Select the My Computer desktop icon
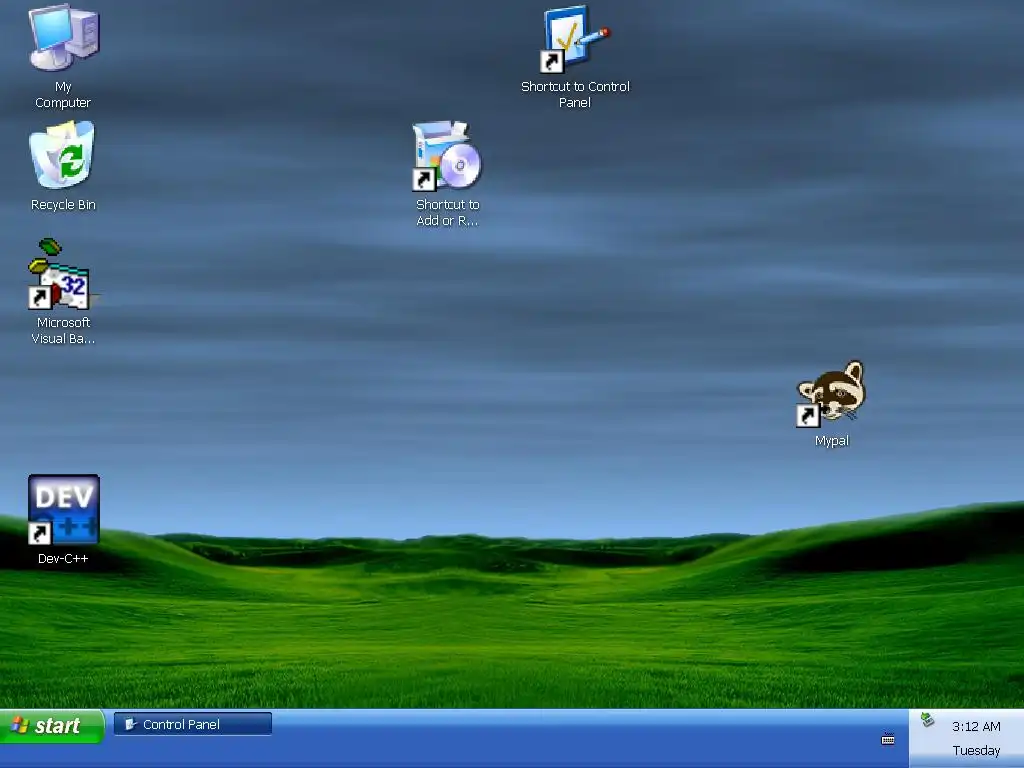 tap(63, 37)
